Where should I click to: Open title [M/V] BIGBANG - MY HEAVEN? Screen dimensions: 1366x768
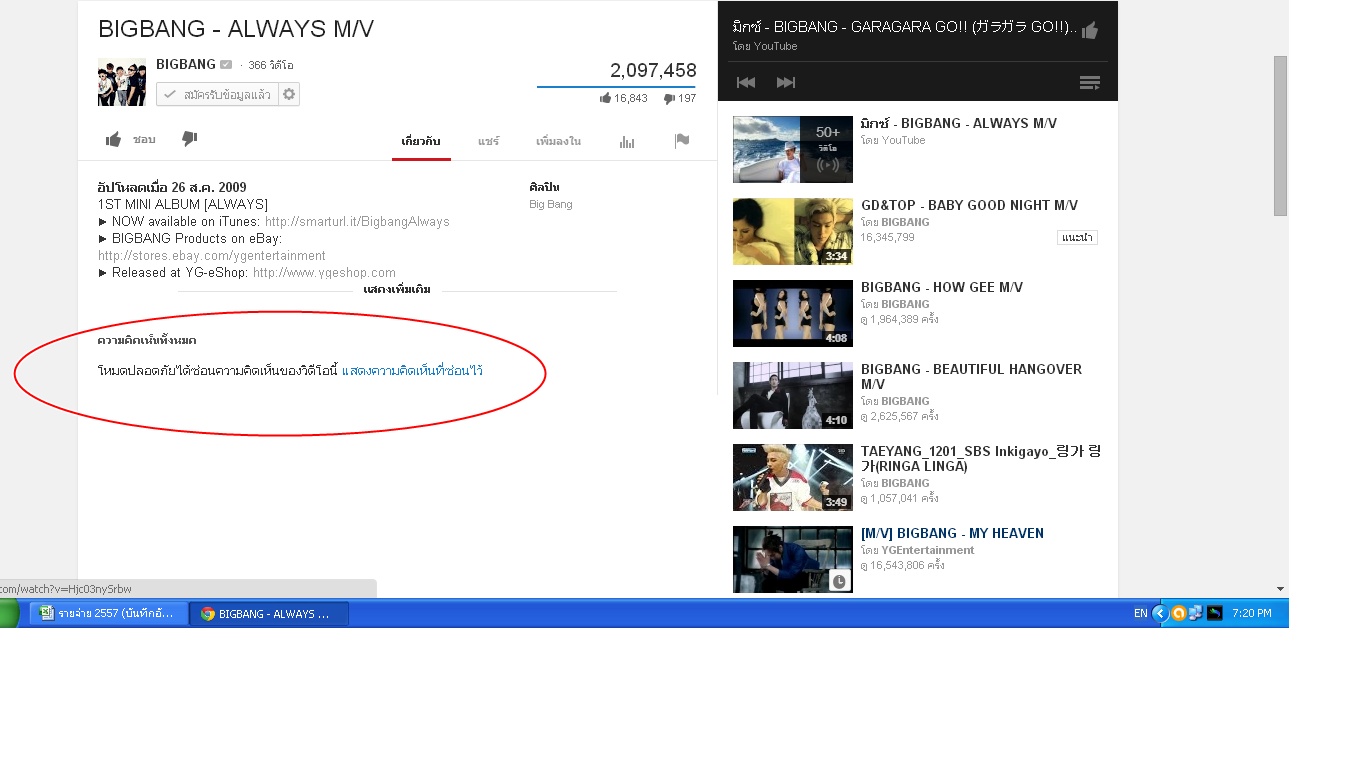click(x=950, y=533)
